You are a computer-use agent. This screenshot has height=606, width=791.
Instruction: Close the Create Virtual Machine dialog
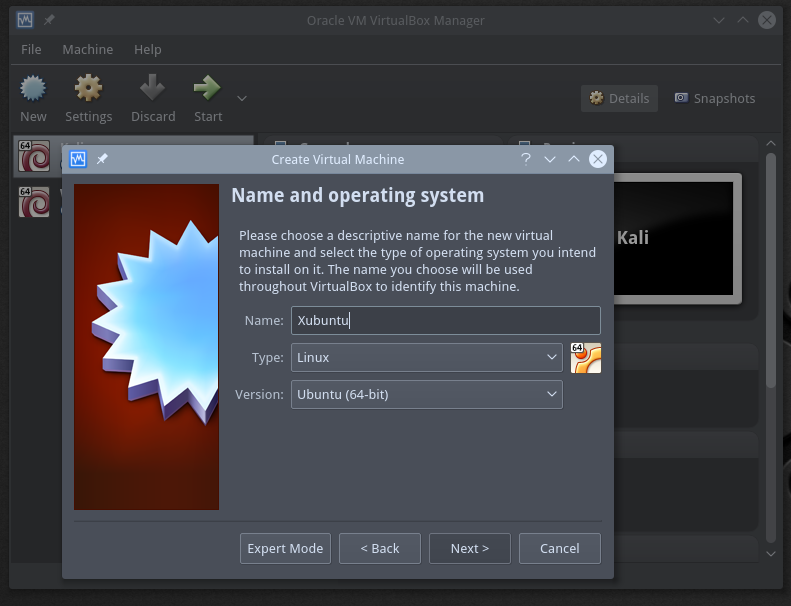(598, 159)
